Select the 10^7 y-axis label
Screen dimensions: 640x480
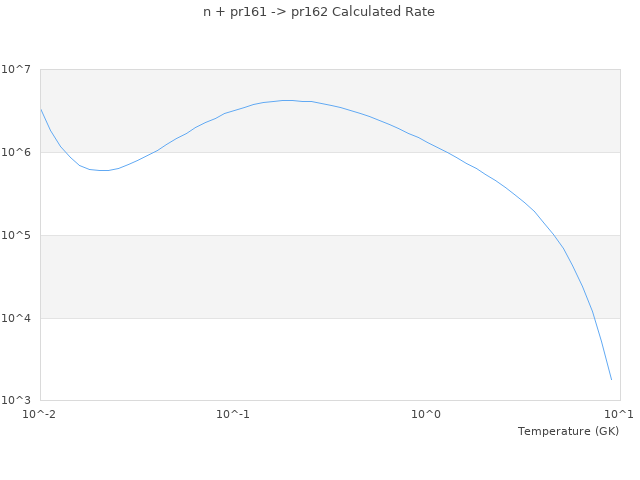click(17, 69)
